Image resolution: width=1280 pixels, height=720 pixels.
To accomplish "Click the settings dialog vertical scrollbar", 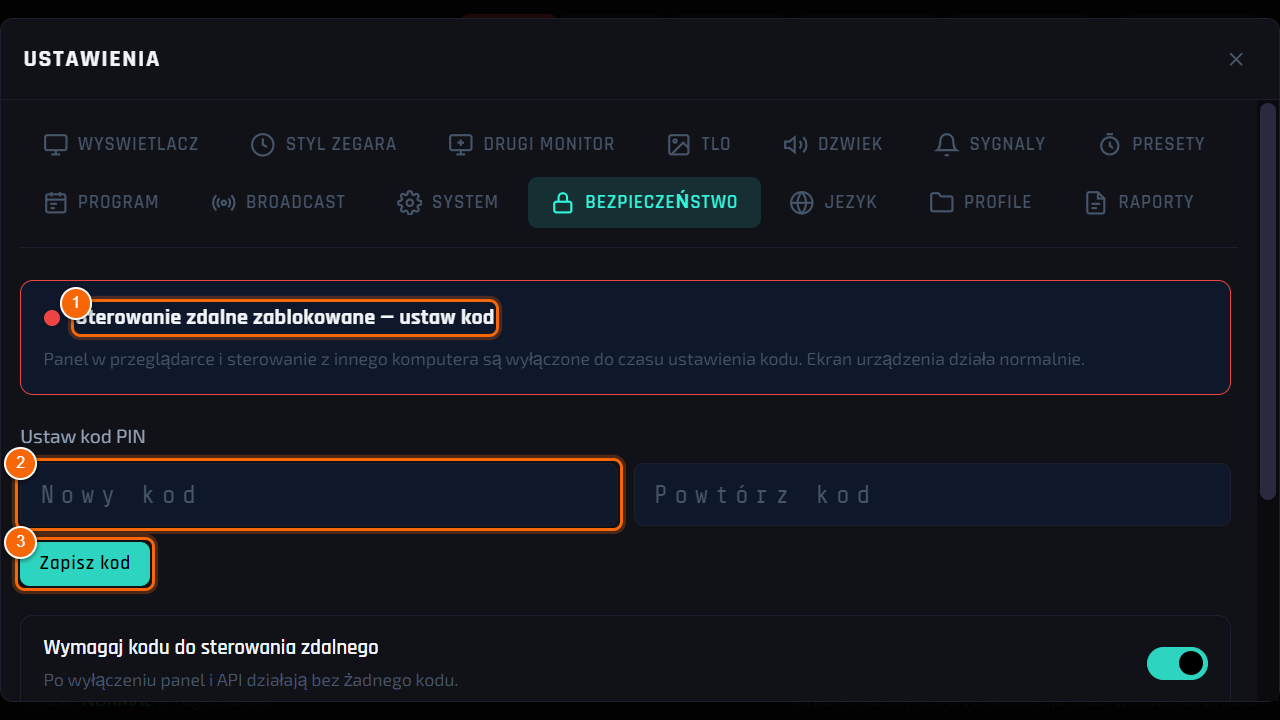I will 1267,300.
